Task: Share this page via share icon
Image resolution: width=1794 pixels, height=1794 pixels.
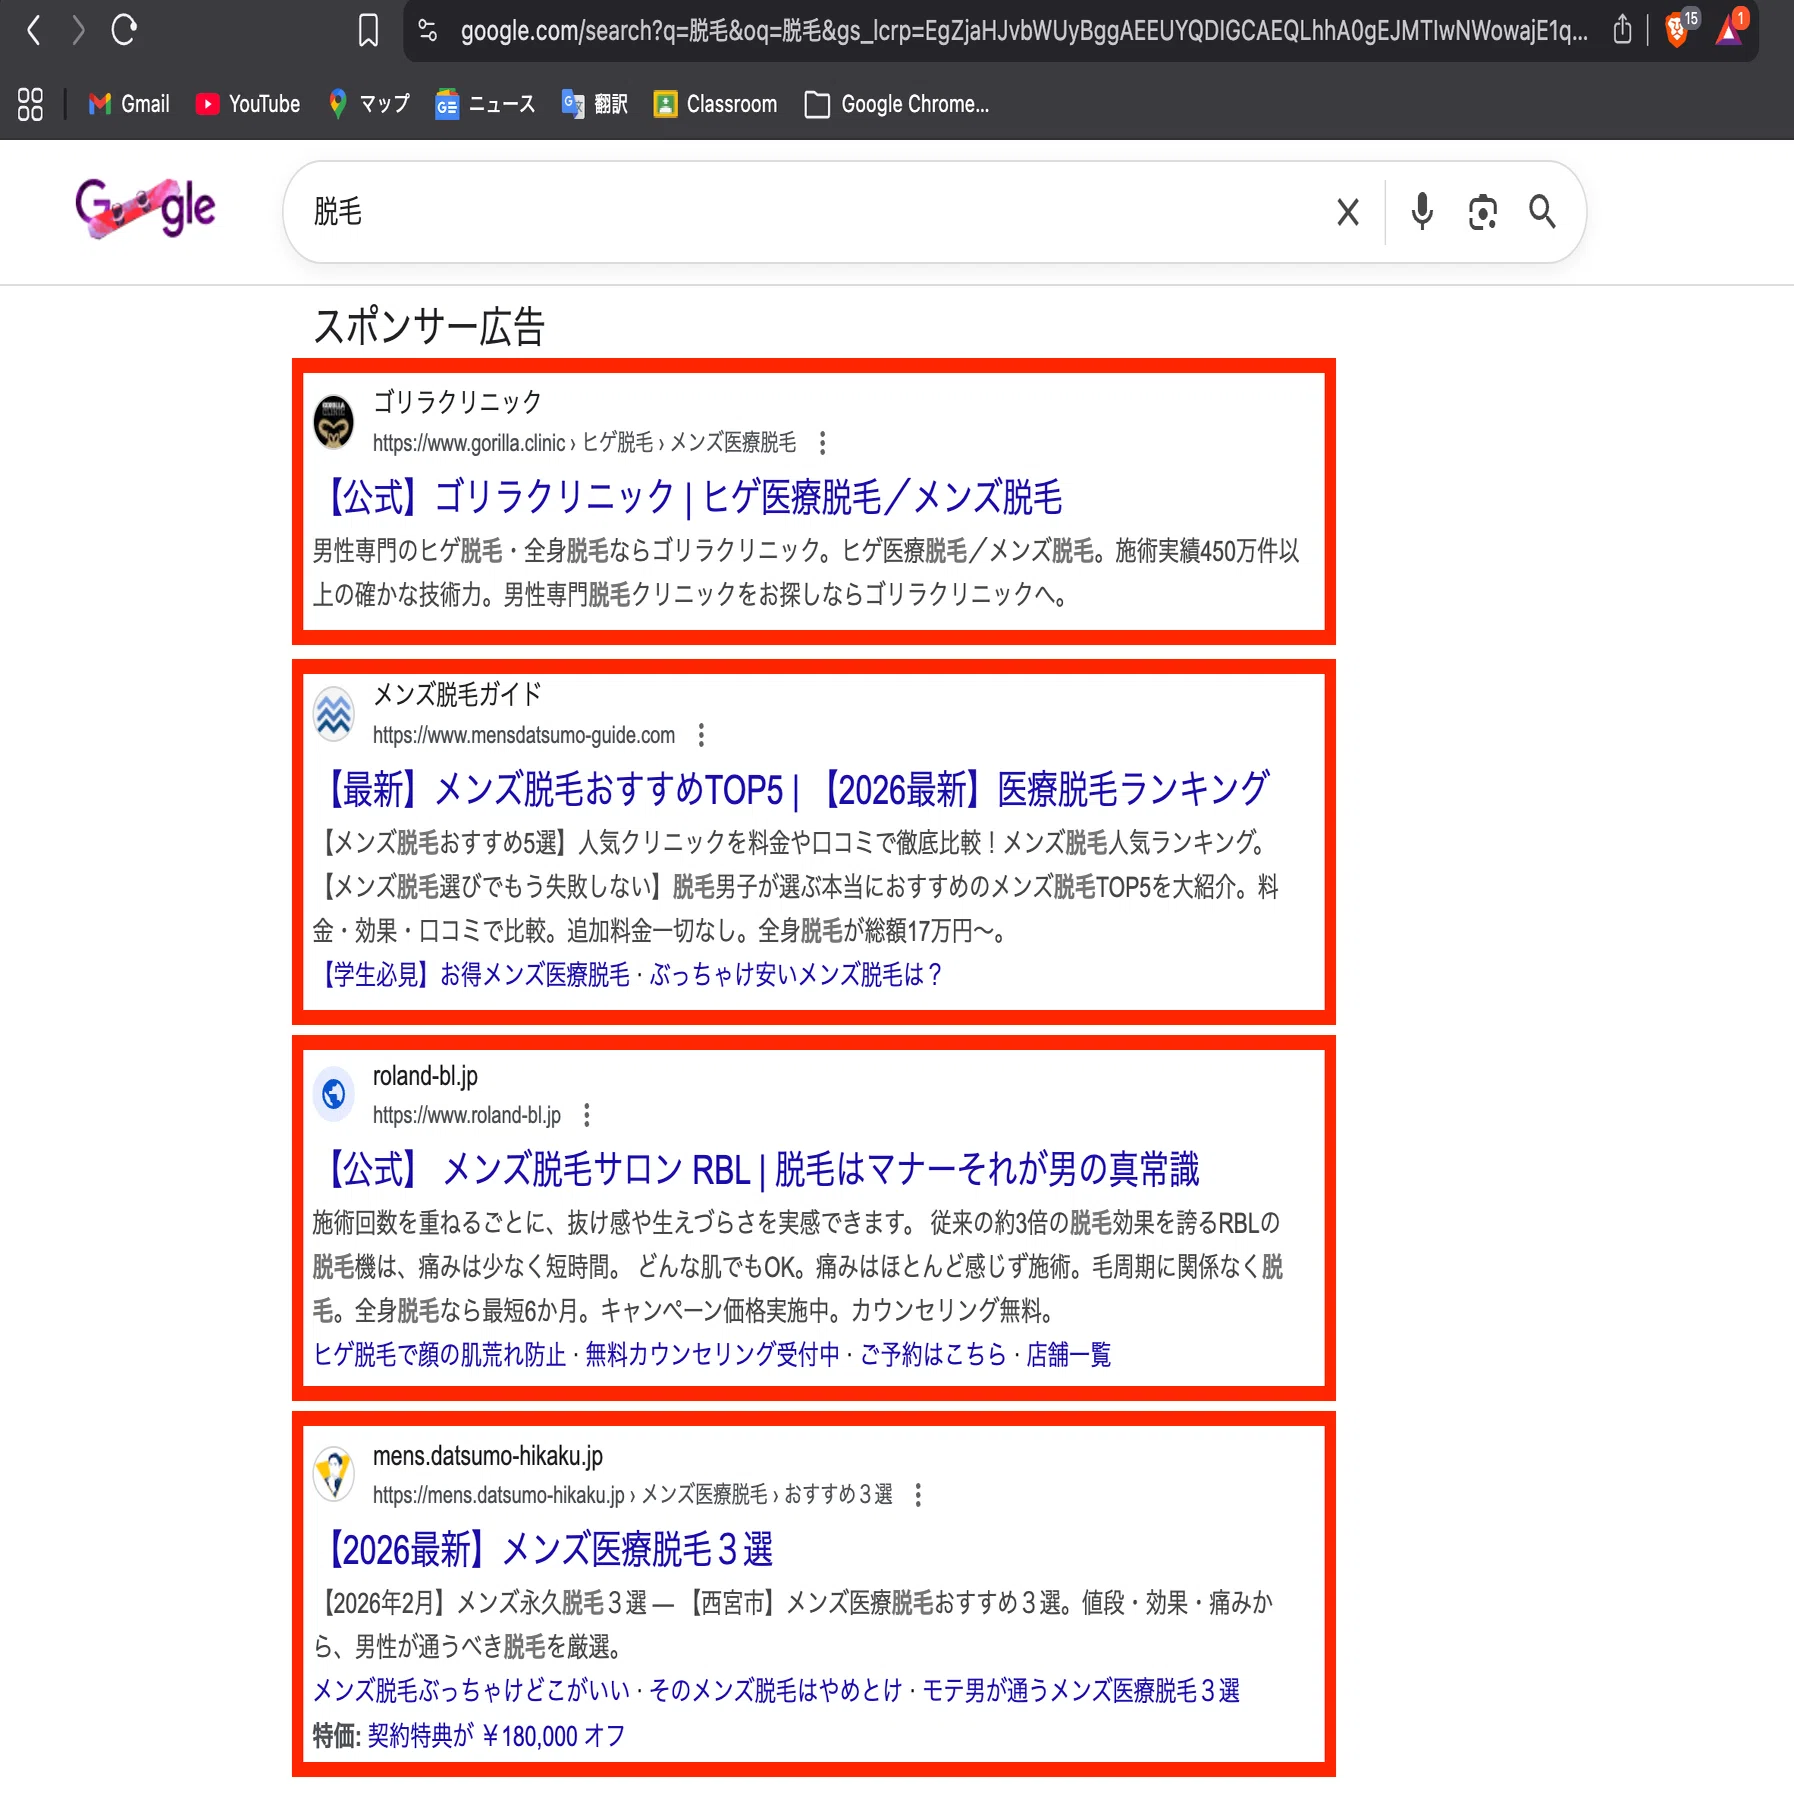Action: click(1622, 30)
